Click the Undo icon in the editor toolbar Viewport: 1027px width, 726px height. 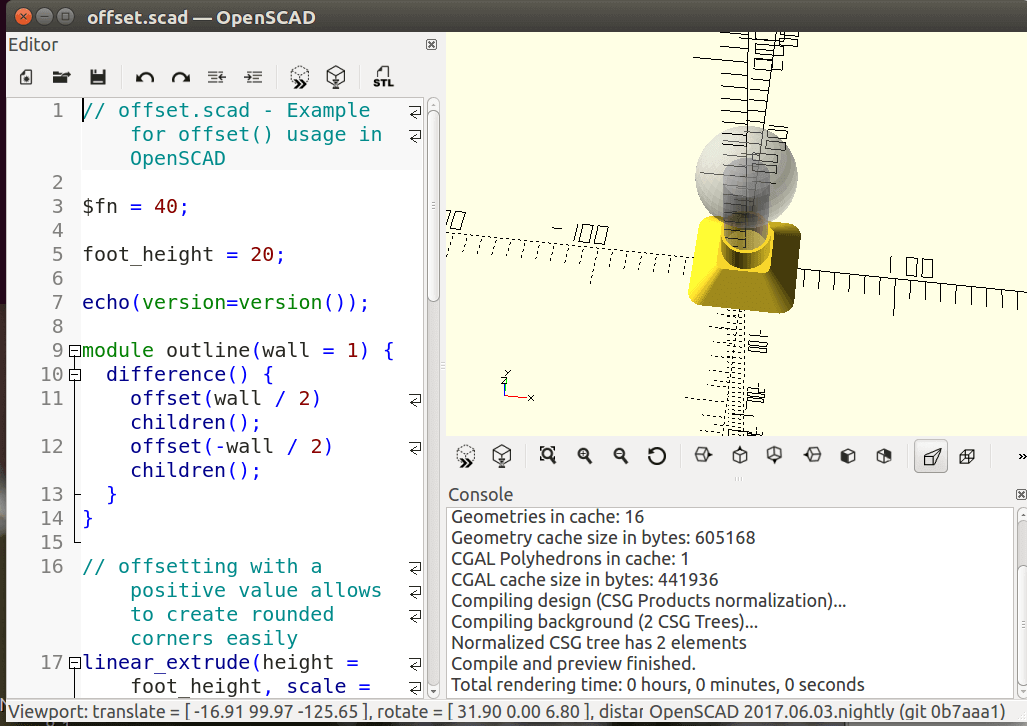145,77
